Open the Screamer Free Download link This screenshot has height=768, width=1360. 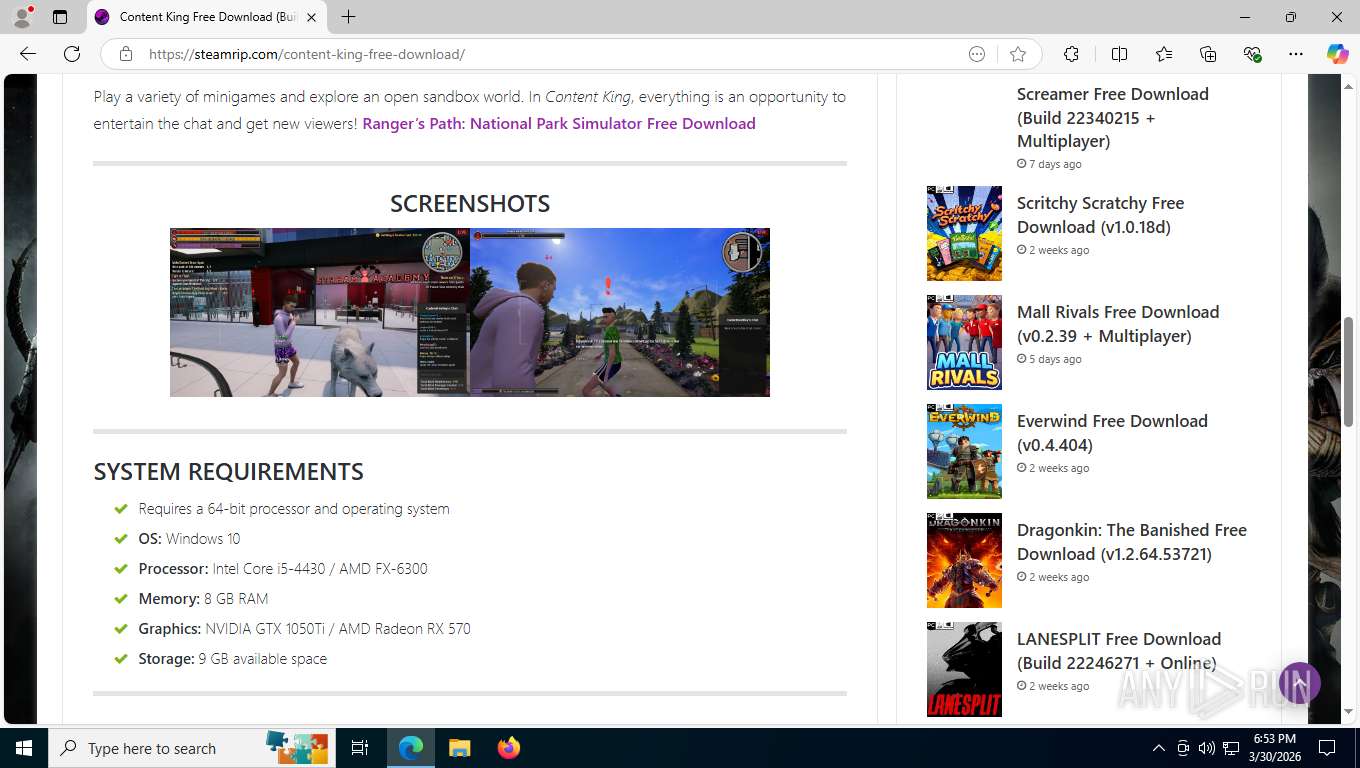click(x=1113, y=118)
